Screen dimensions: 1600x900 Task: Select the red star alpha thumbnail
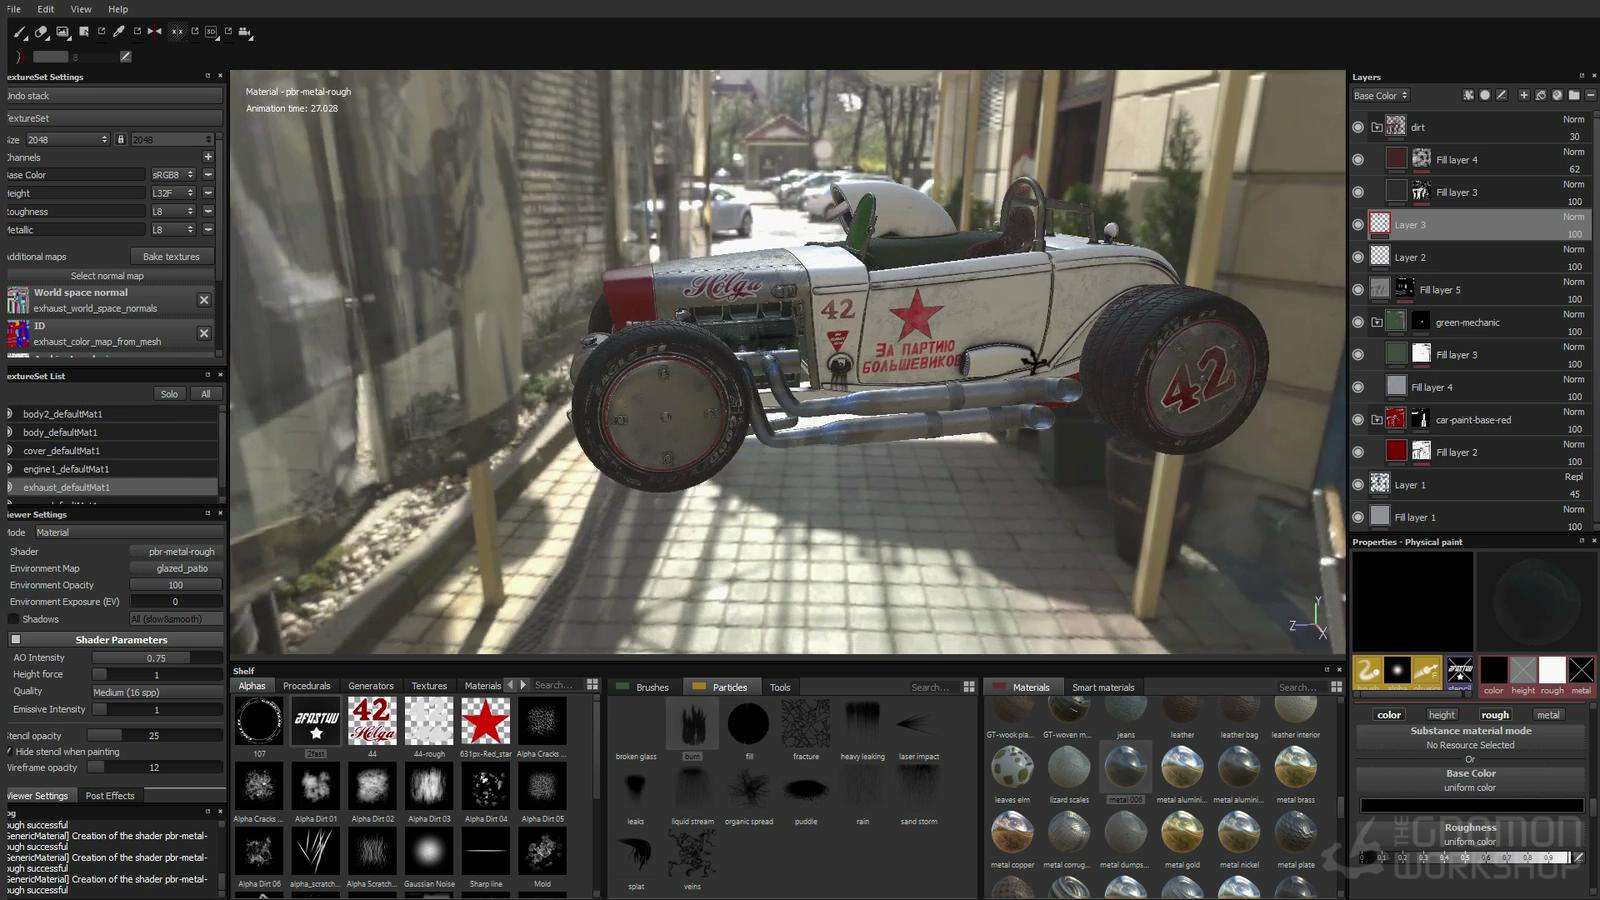pyautogui.click(x=485, y=721)
